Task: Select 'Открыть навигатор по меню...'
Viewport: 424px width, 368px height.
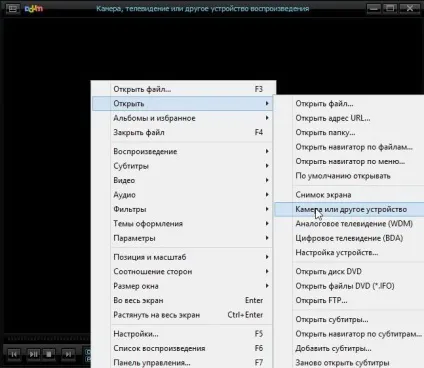Action: [349, 161]
